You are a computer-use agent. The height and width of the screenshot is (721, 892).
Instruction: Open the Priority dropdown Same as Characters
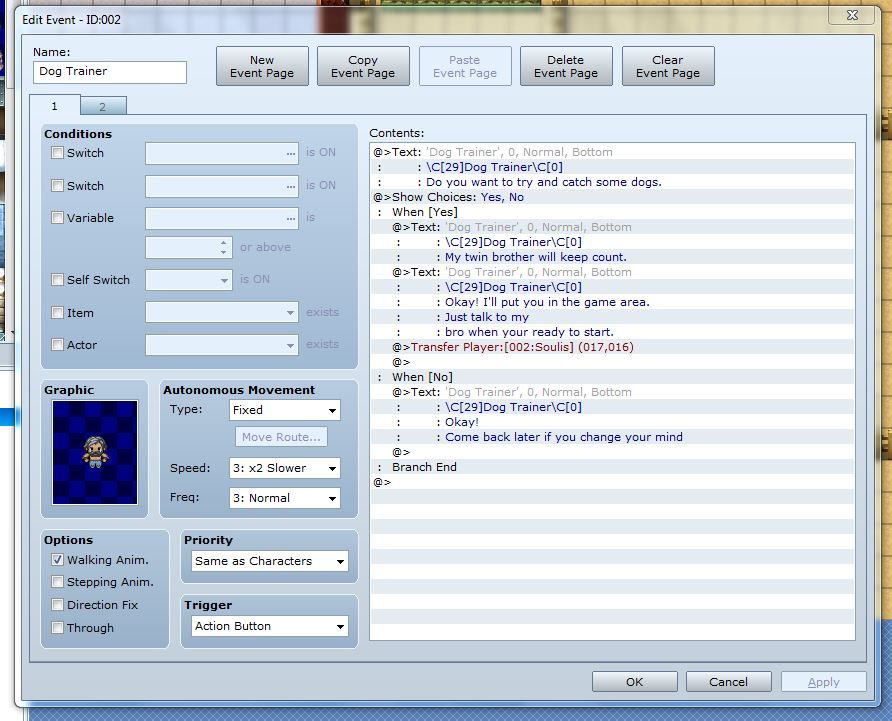click(x=270, y=561)
